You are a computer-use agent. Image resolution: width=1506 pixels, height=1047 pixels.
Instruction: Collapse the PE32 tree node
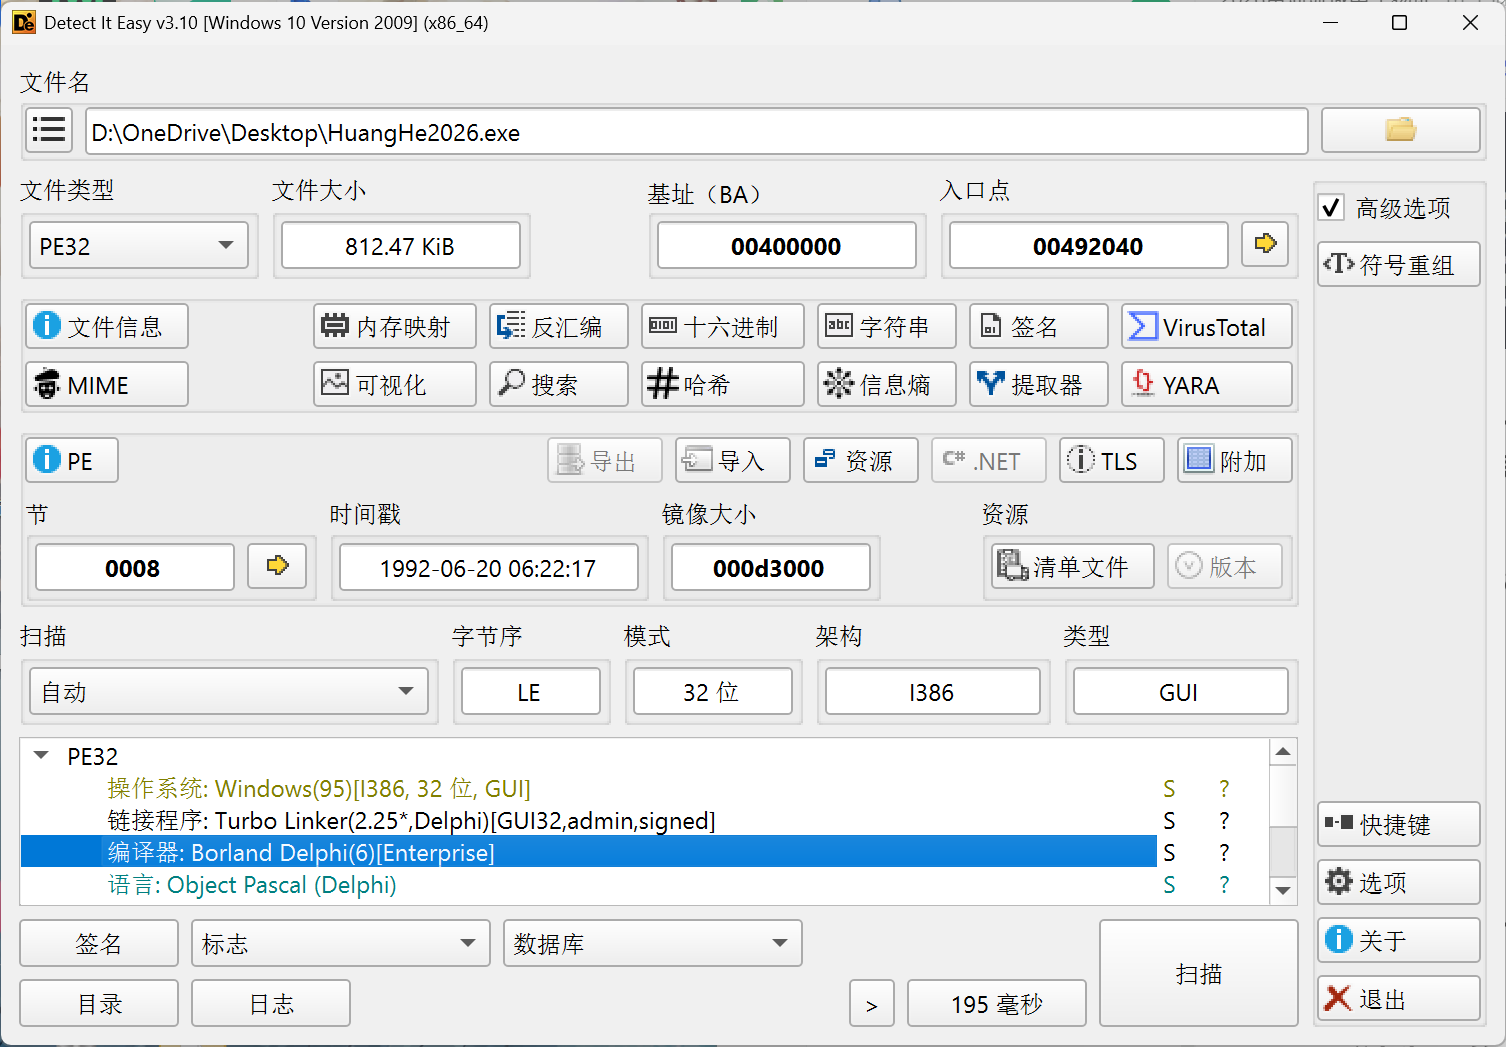click(41, 756)
